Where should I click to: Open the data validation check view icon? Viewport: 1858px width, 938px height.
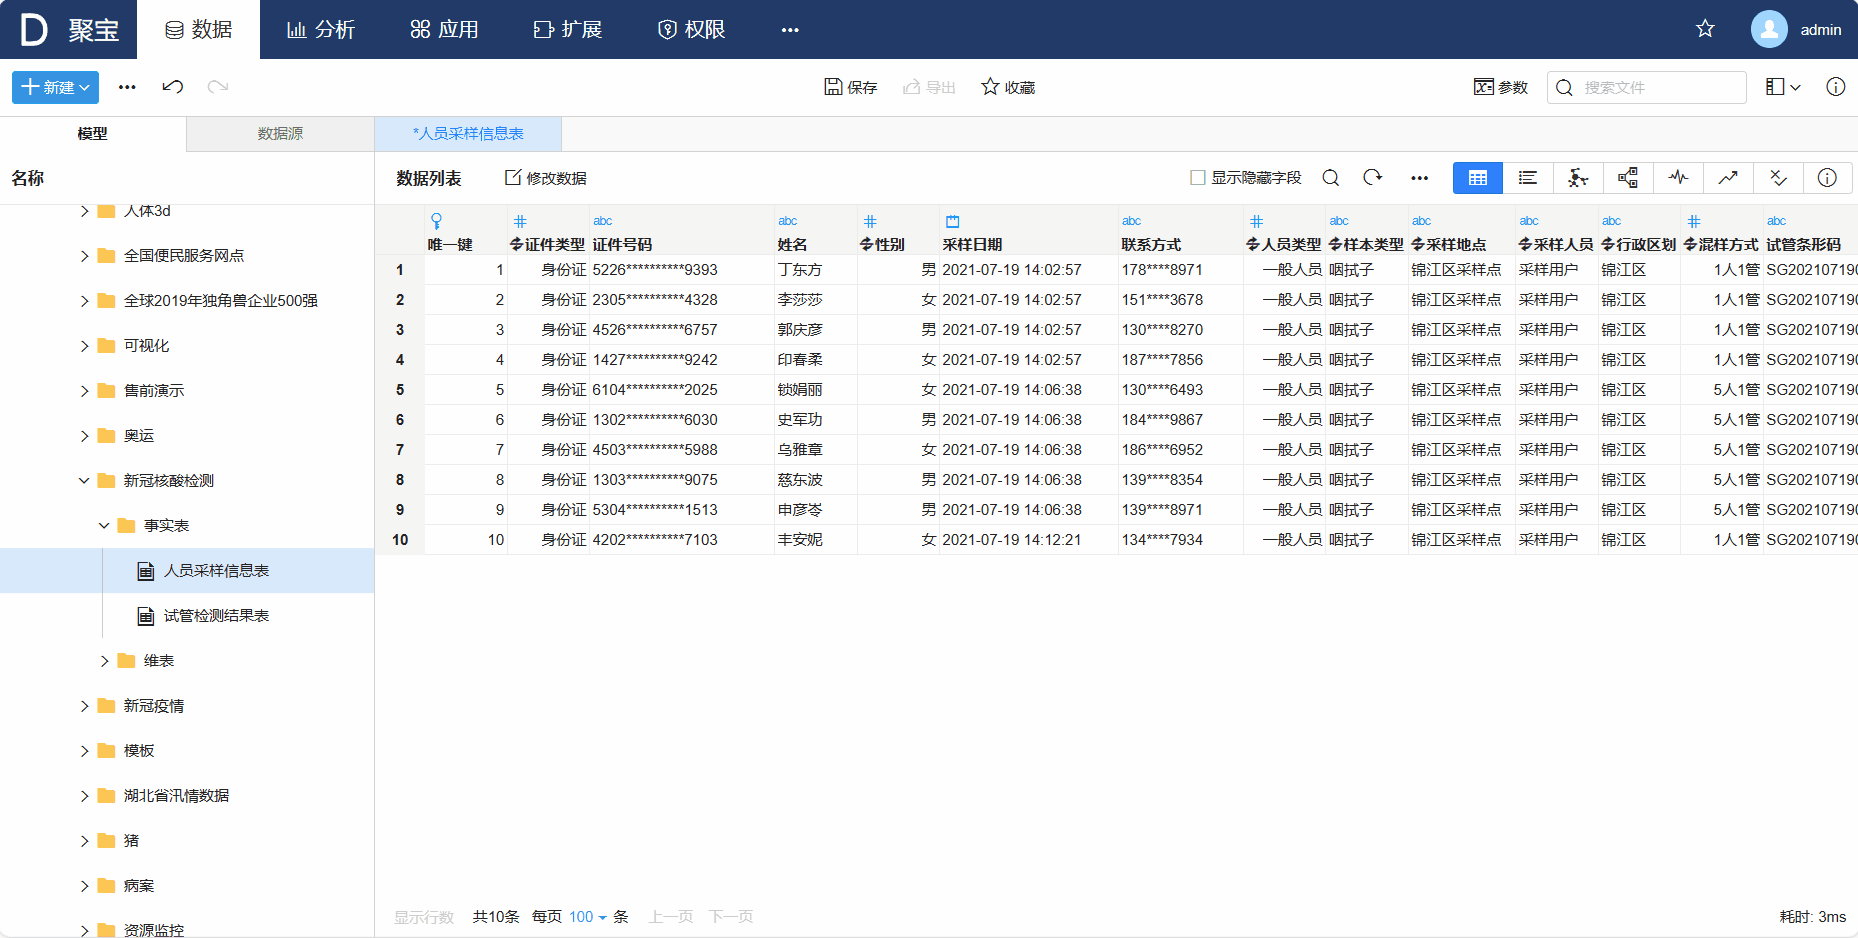coord(1778,178)
